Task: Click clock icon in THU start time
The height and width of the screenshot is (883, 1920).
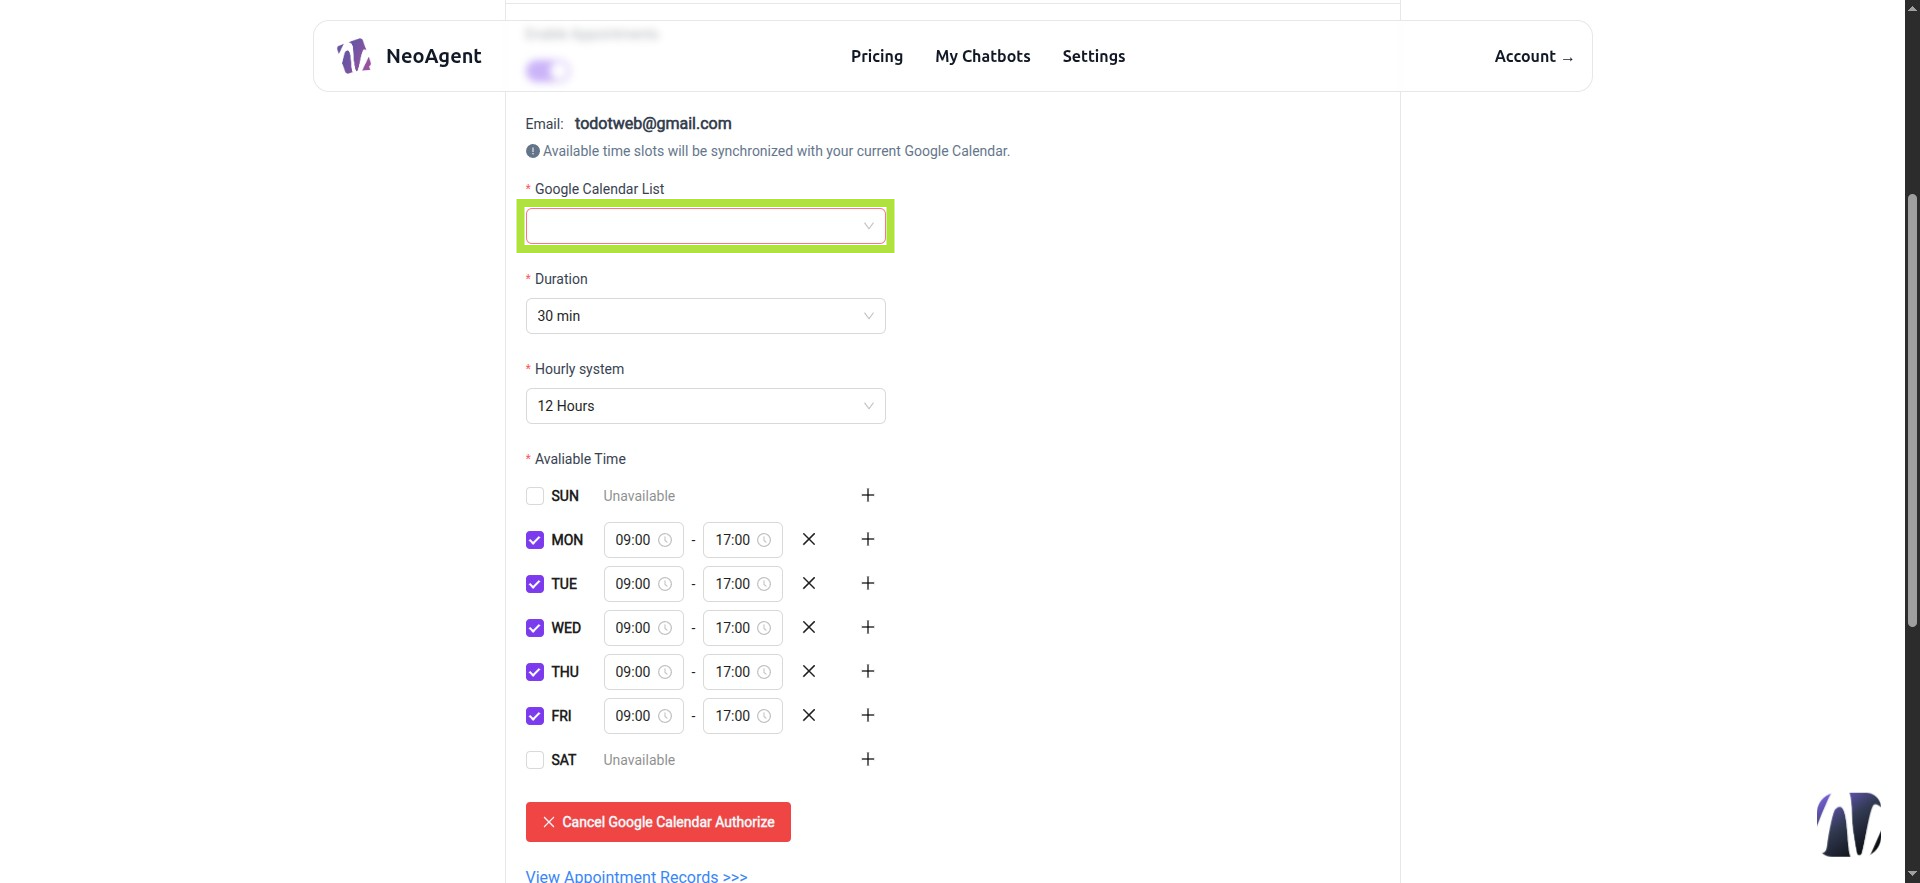Action: click(665, 672)
